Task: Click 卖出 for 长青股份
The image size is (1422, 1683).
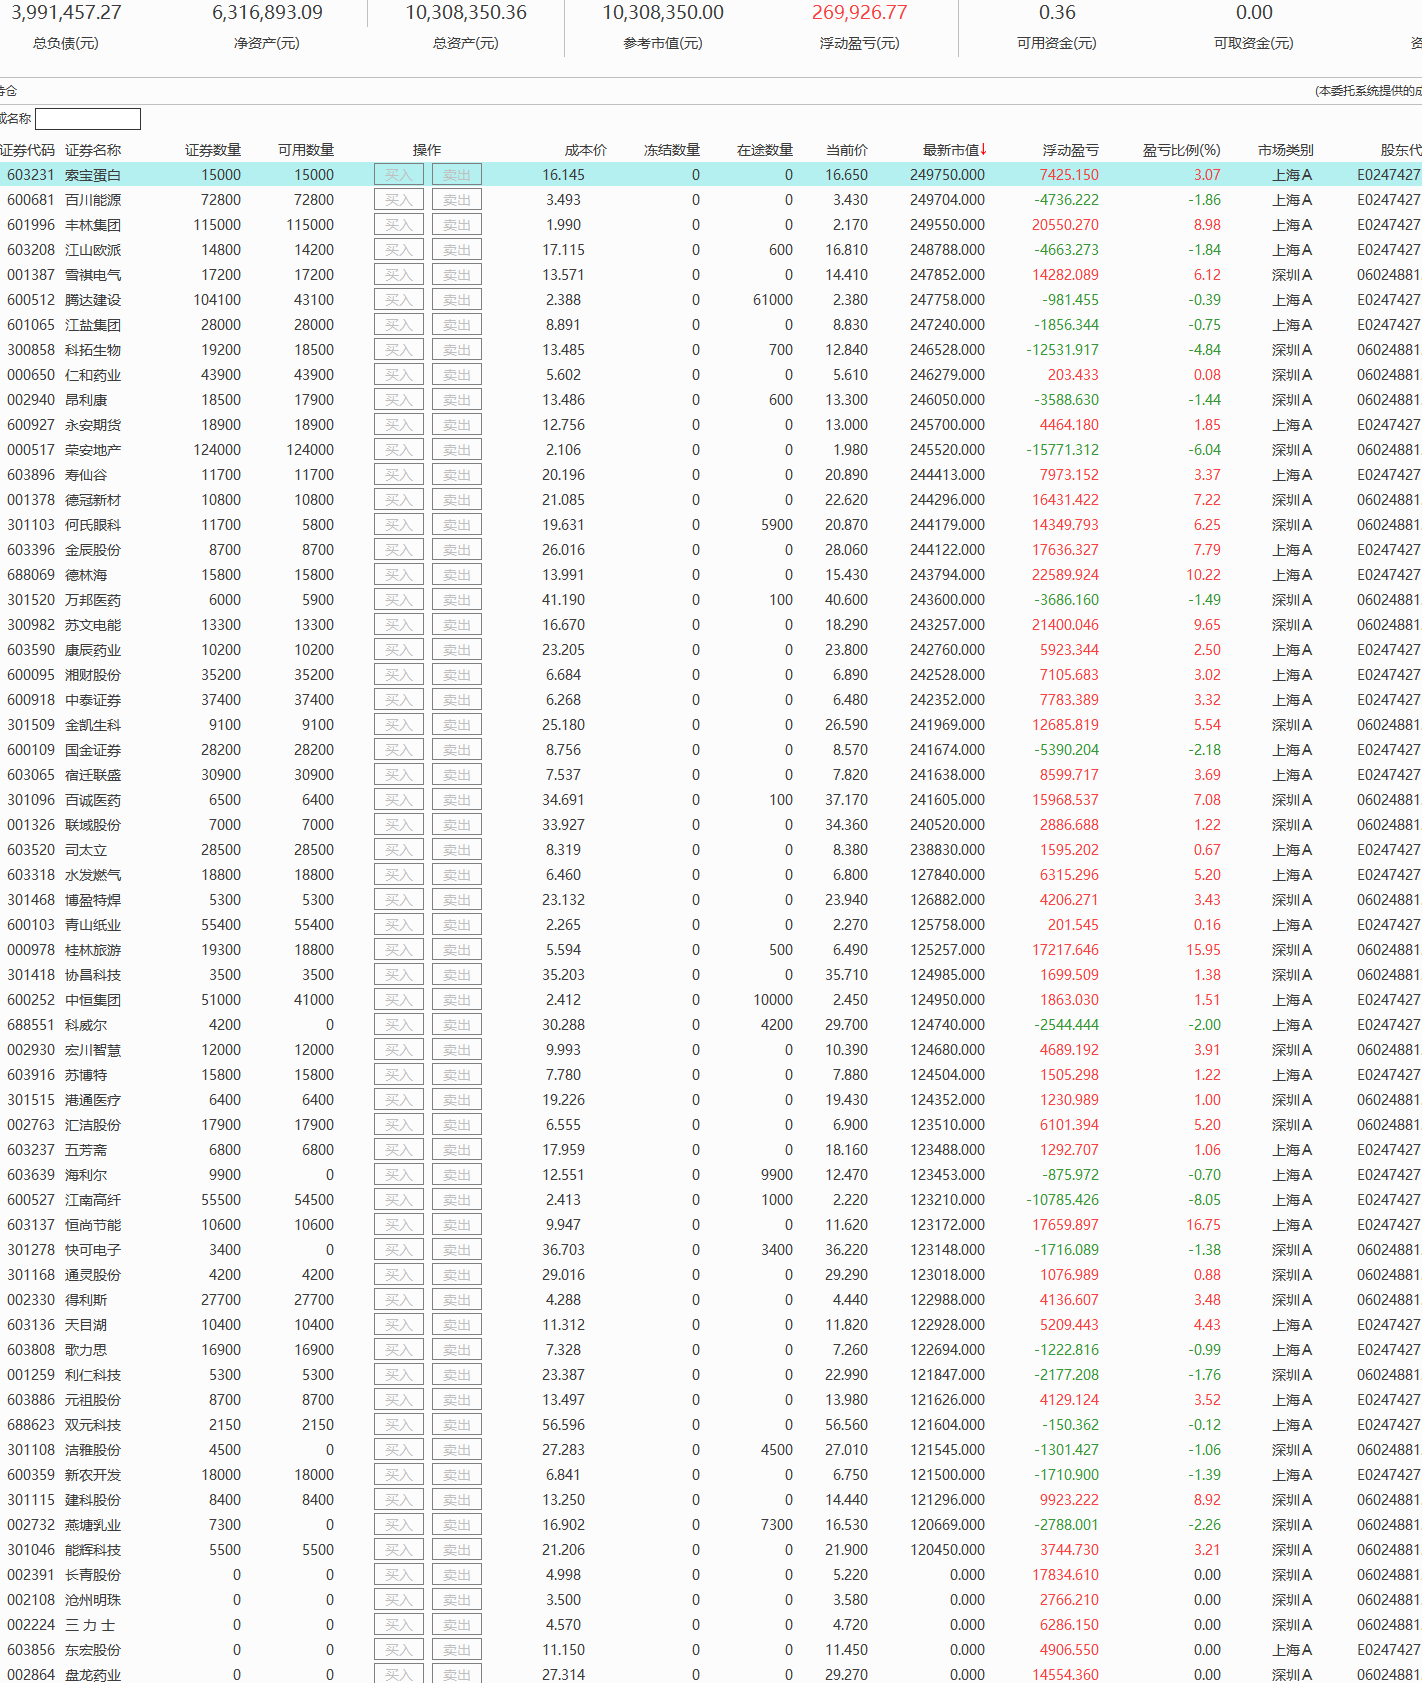Action: click(x=457, y=1575)
